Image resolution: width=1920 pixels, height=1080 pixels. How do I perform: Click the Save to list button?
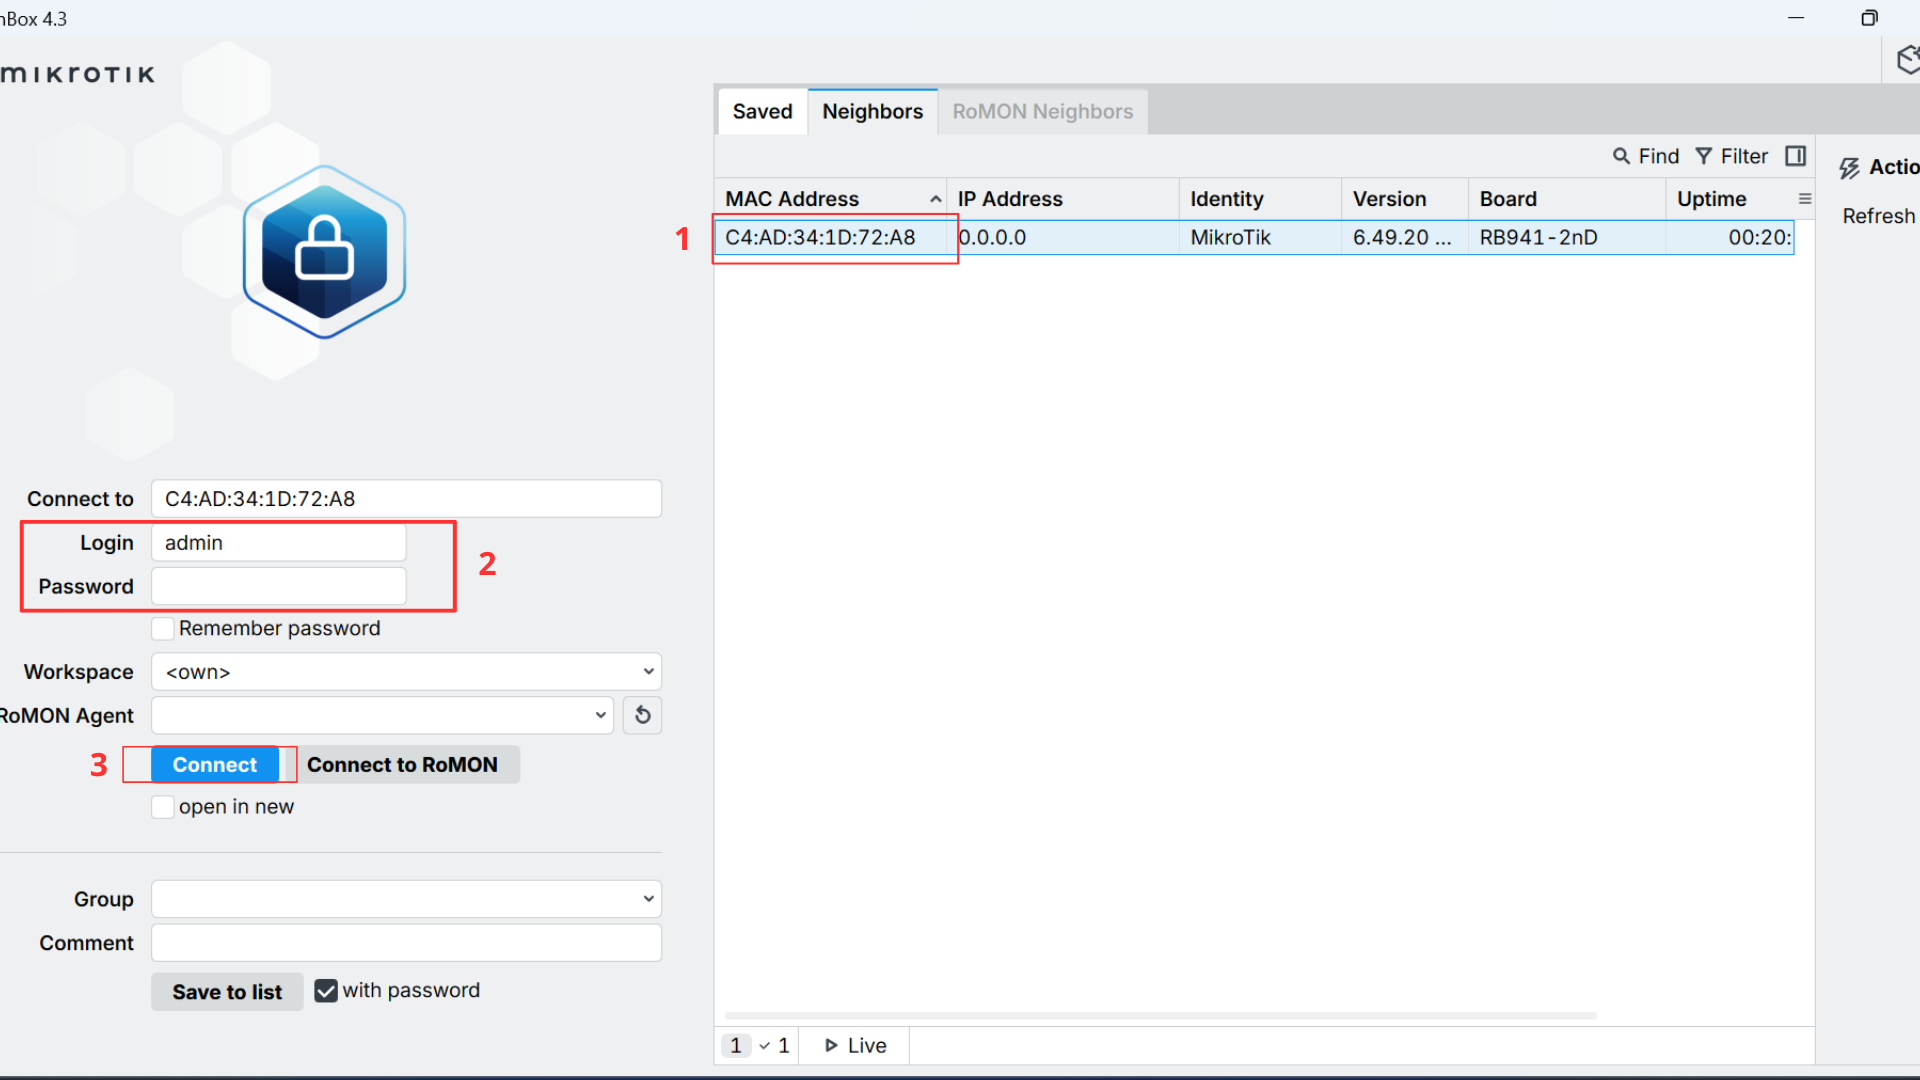coord(227,992)
